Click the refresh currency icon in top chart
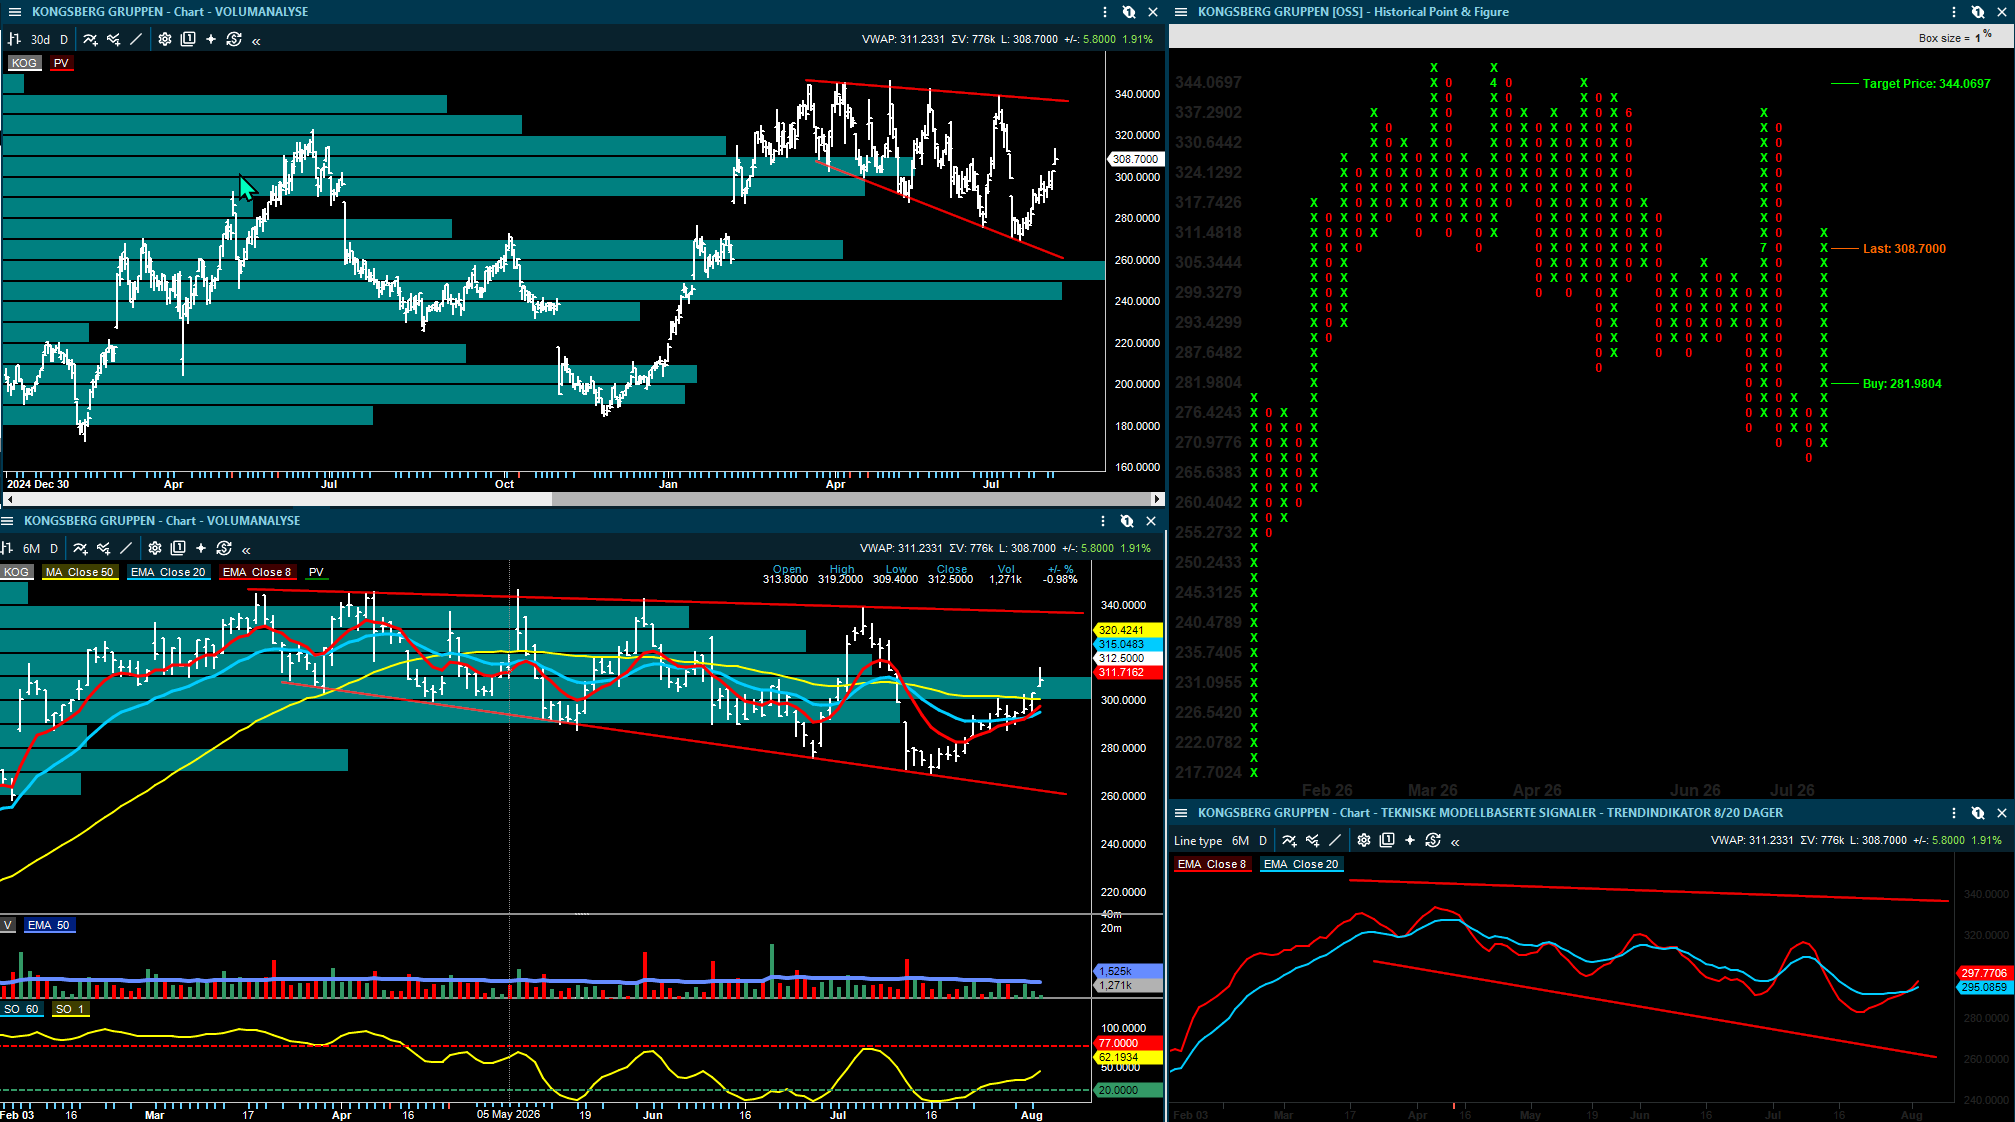Image resolution: width=2015 pixels, height=1122 pixels. (234, 39)
